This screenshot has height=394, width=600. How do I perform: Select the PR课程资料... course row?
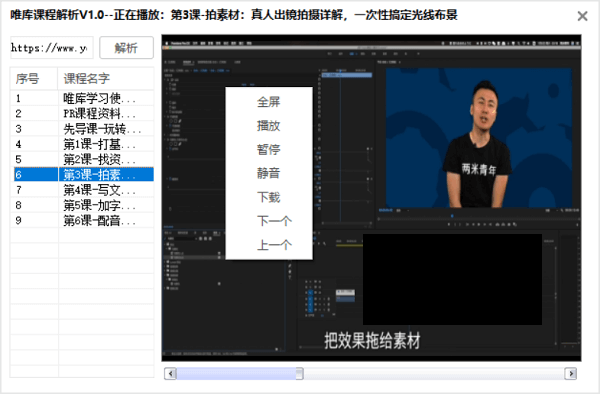pos(82,114)
